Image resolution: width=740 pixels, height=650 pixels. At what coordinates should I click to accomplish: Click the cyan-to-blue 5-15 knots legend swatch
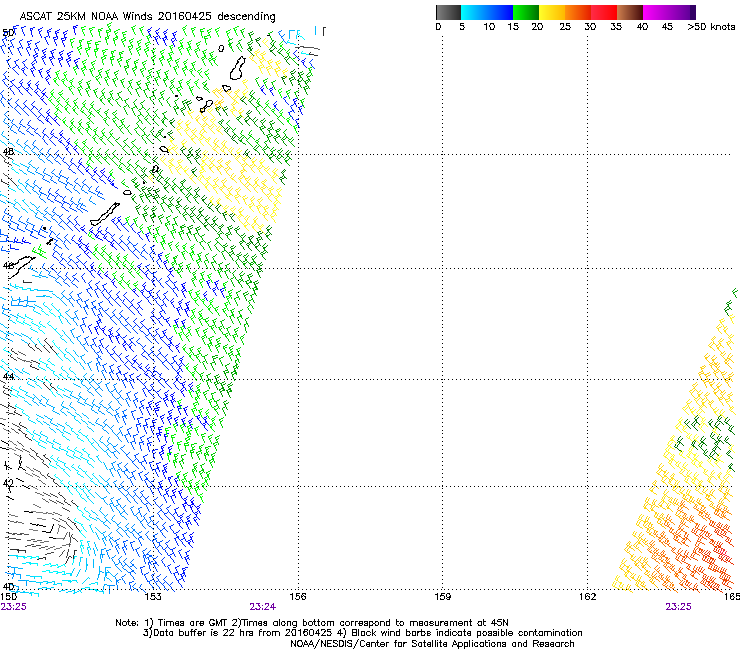[x=487, y=12]
